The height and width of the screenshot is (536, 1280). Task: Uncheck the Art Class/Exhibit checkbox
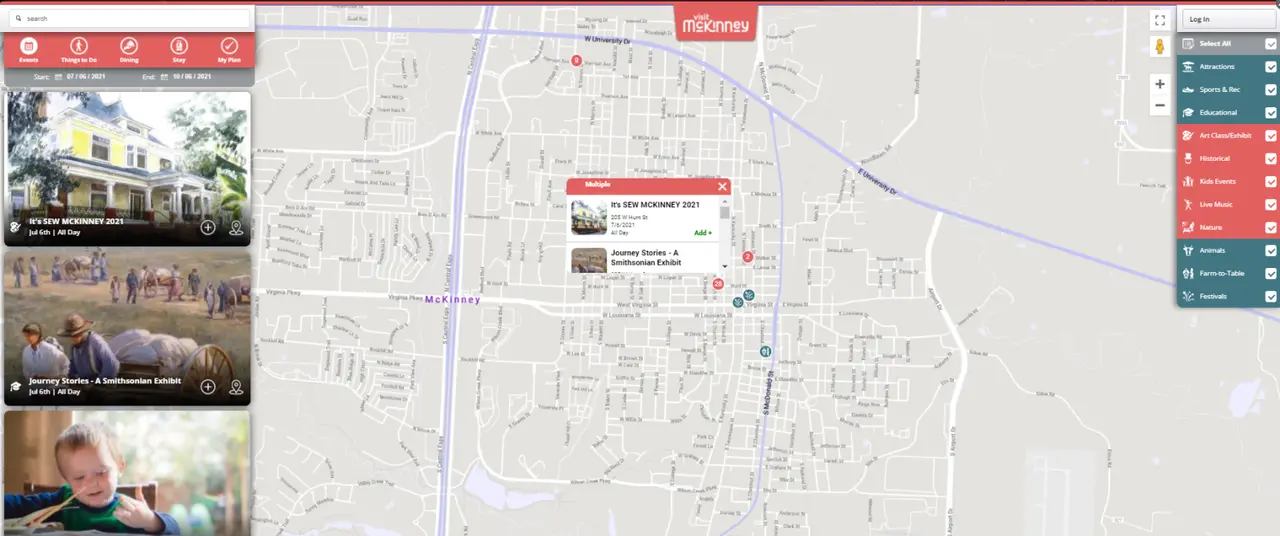click(x=1271, y=135)
